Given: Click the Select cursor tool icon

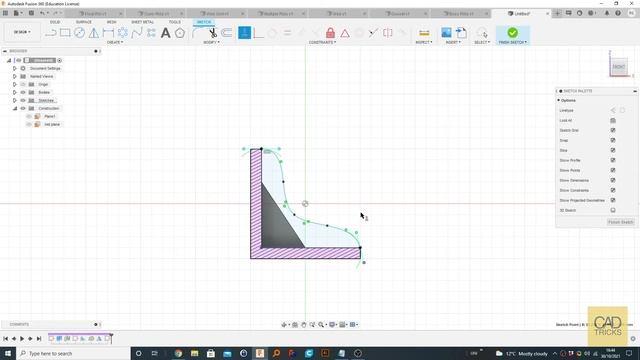Looking at the screenshot, I should tap(482, 33).
